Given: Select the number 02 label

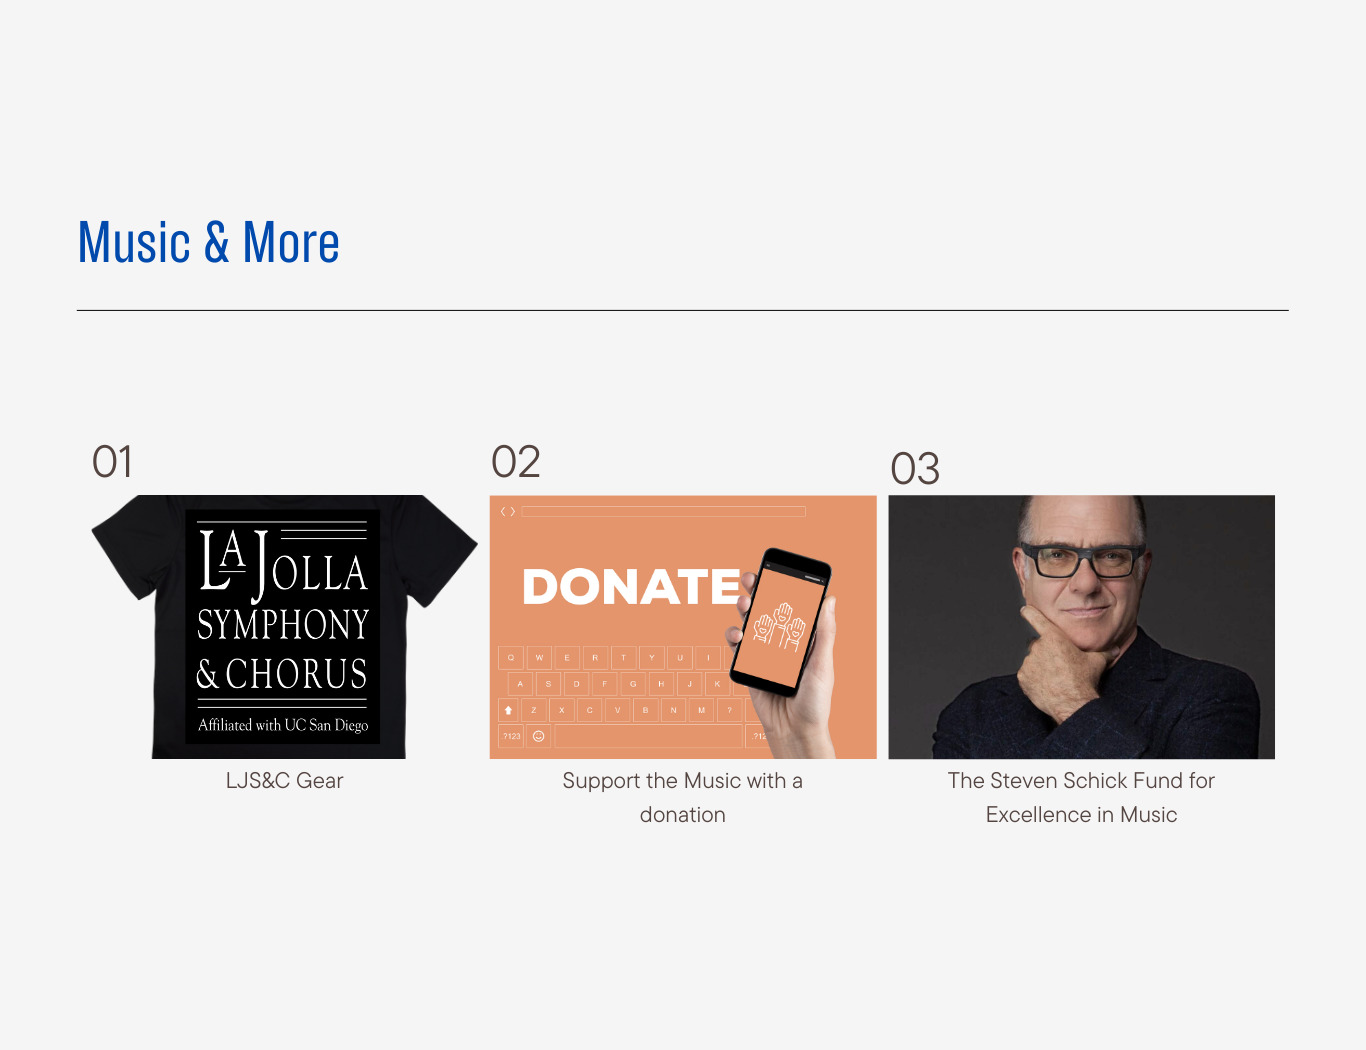Looking at the screenshot, I should (516, 462).
